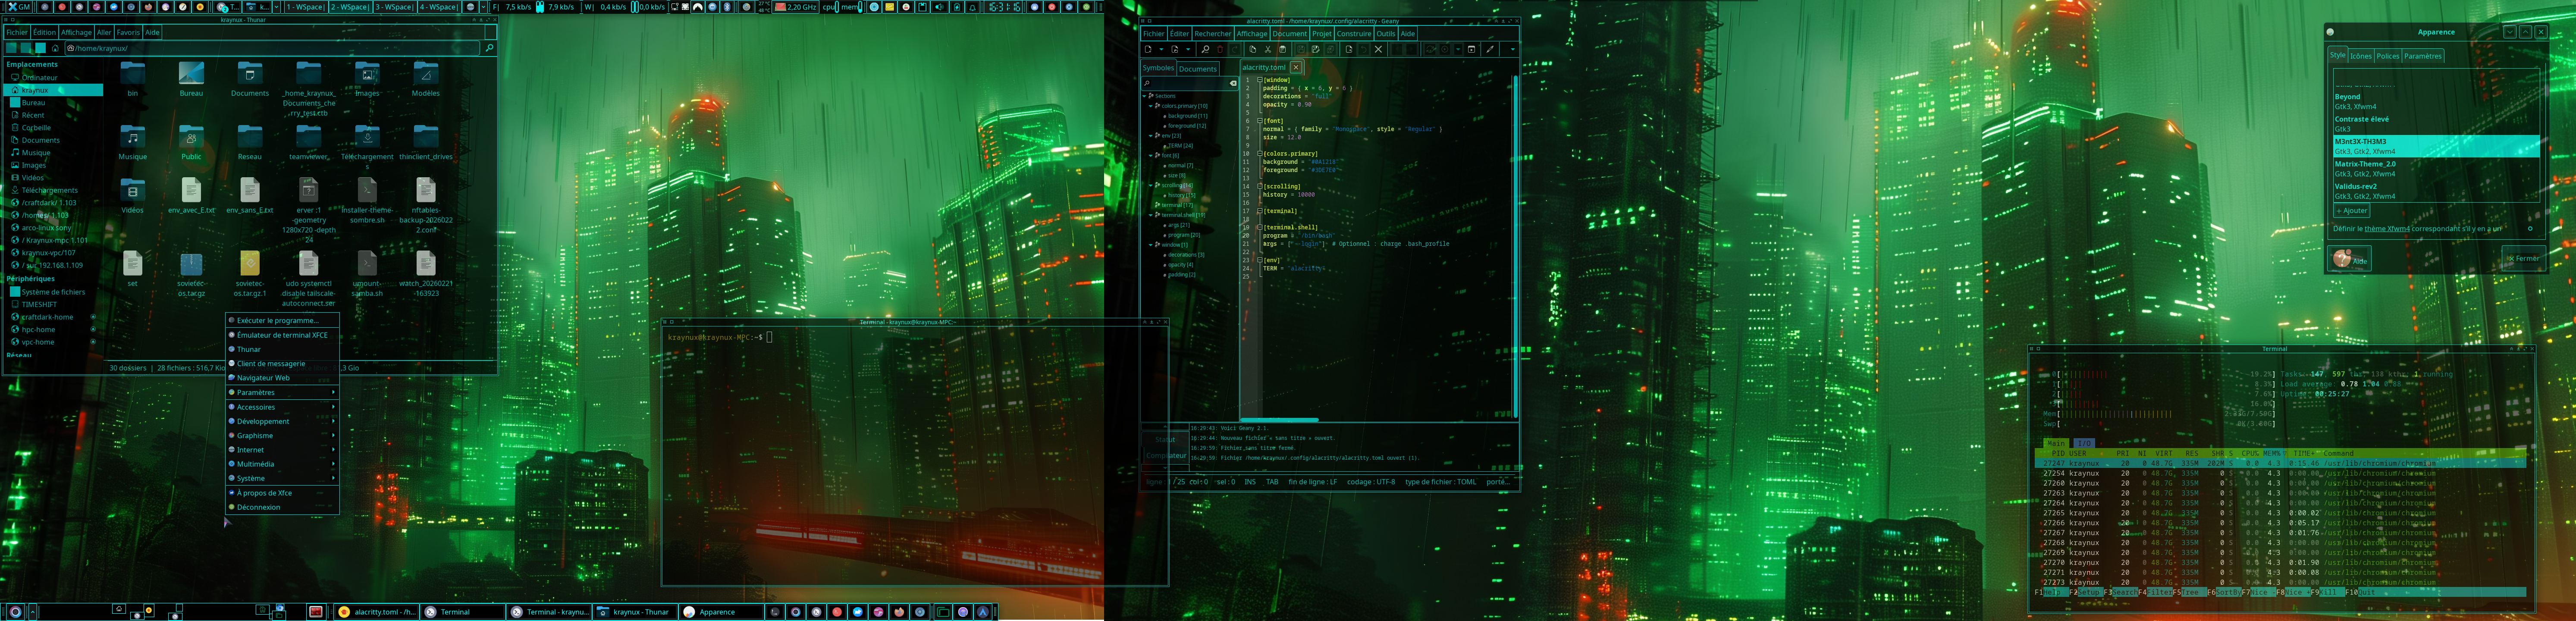Switch to the Icônes tab in Apparence
This screenshot has width=2576, height=621.
tap(2361, 56)
